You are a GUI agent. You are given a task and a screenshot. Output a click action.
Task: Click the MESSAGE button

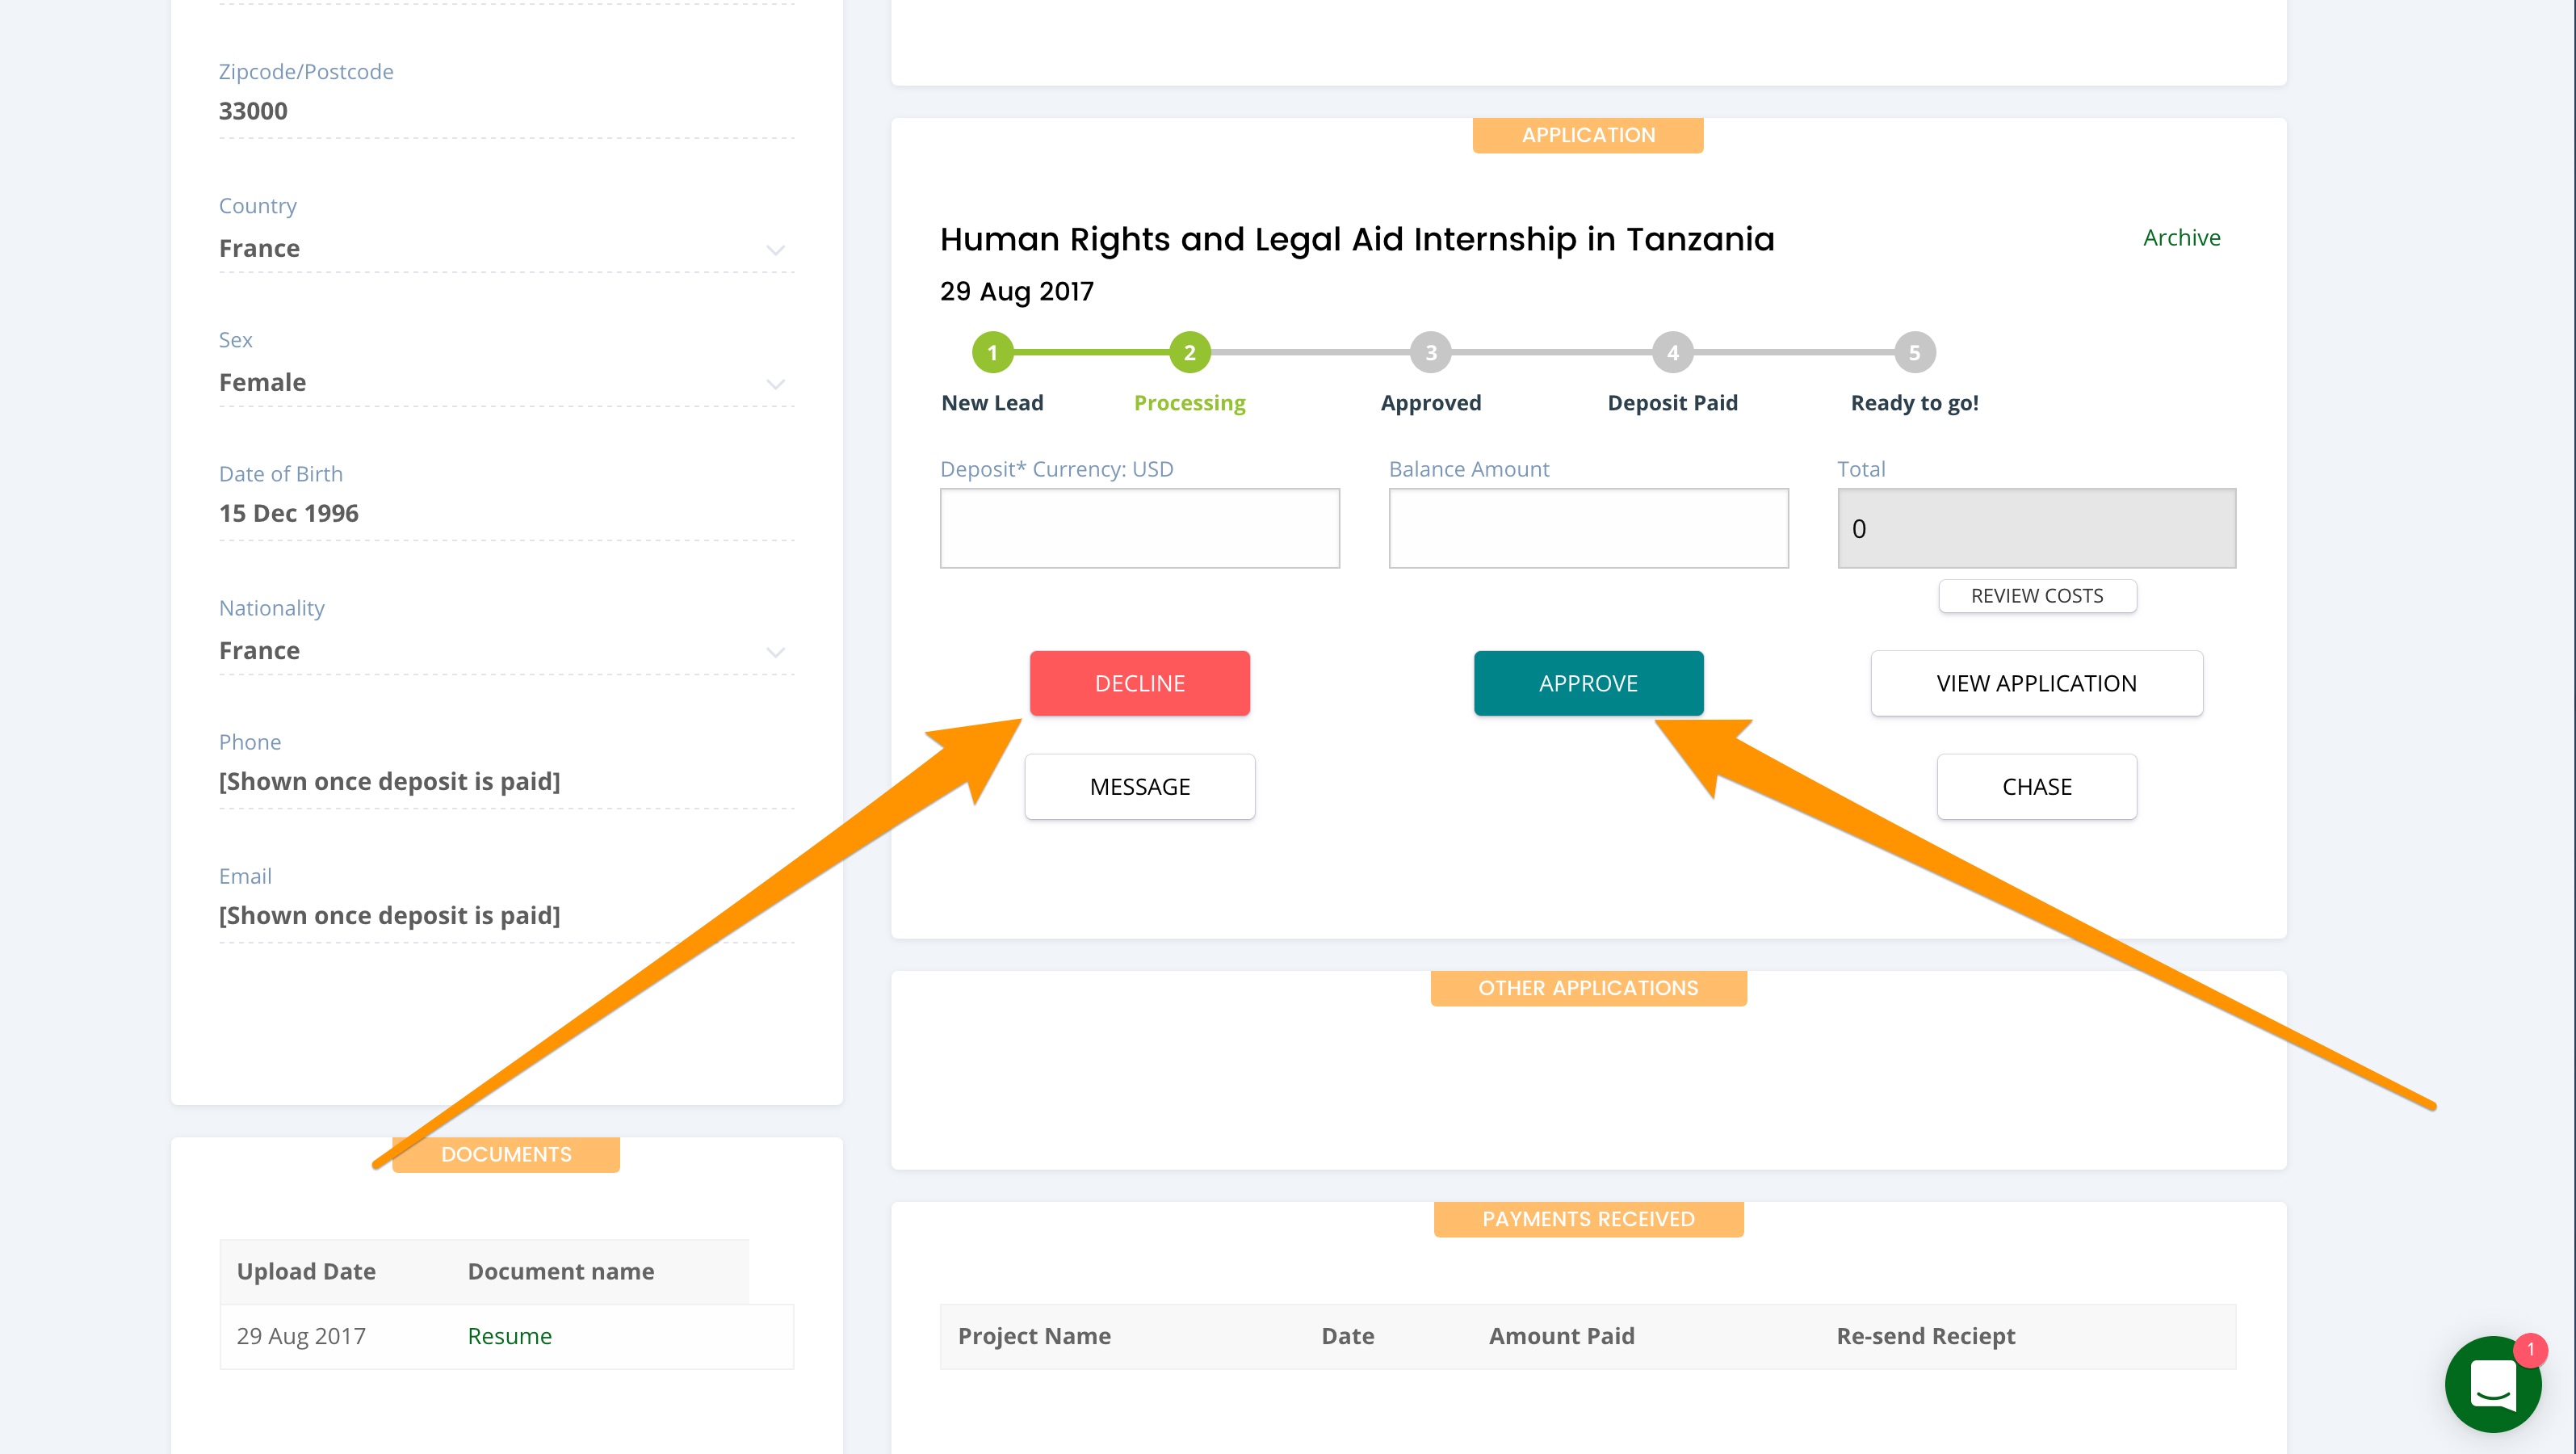click(1139, 786)
